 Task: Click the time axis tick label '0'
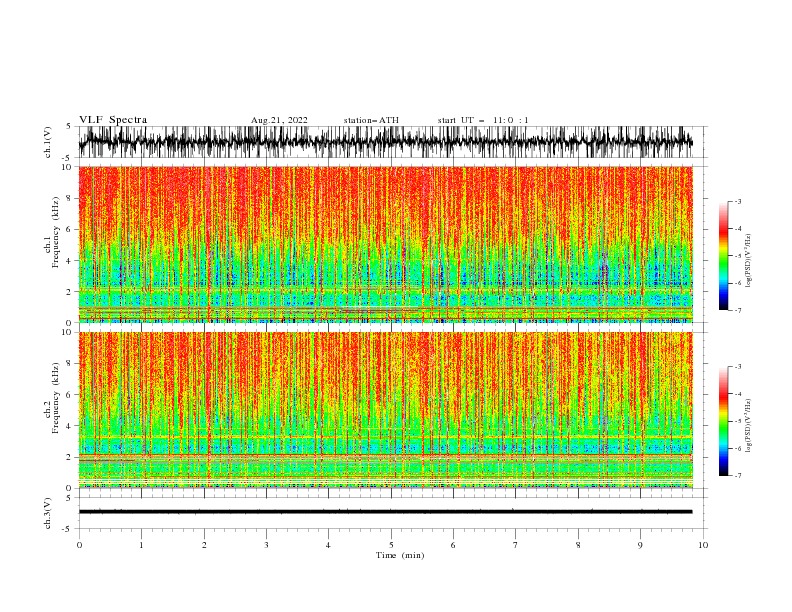click(79, 545)
